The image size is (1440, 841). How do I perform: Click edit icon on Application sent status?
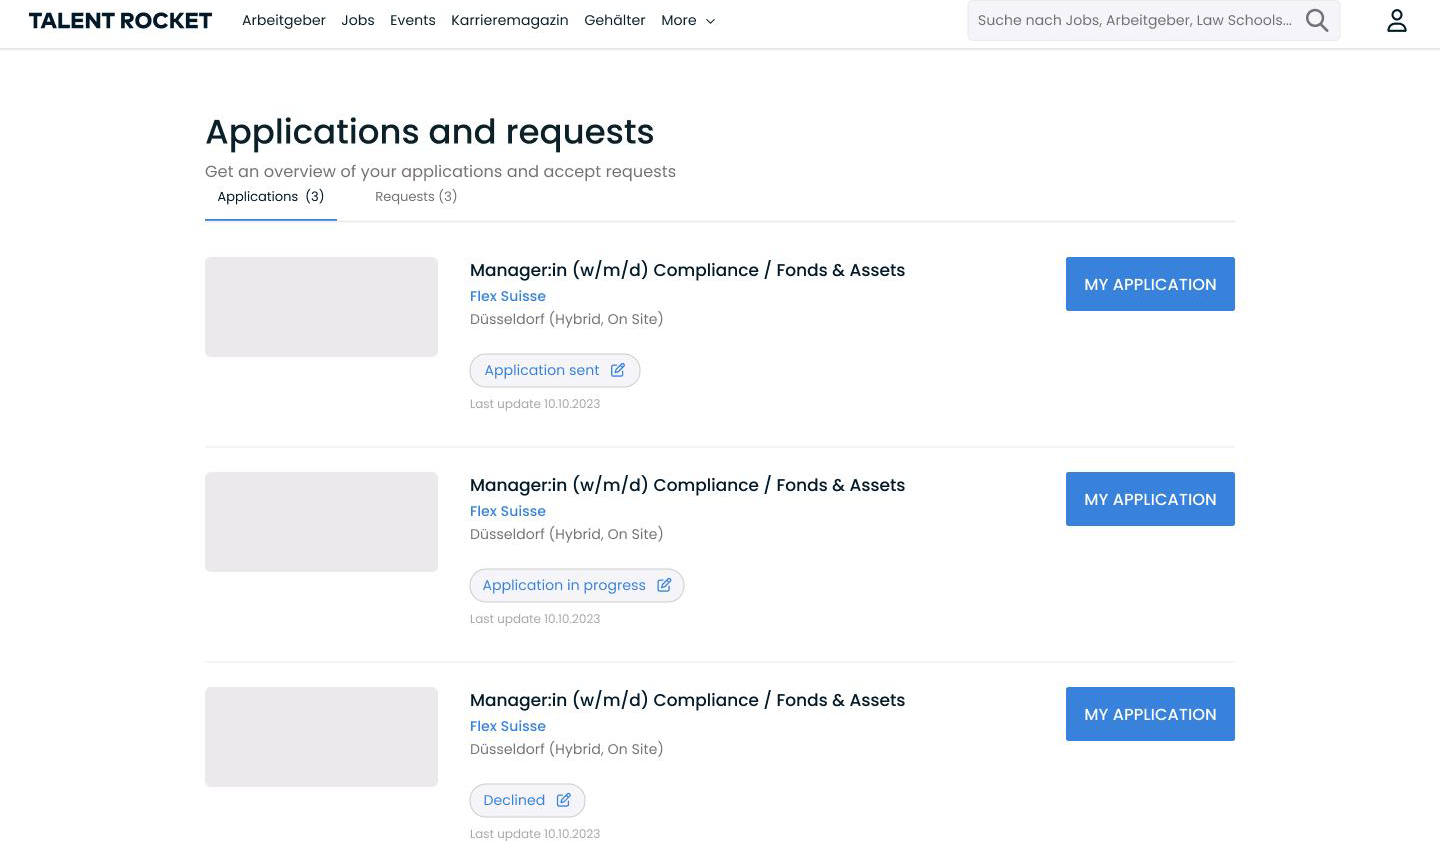click(618, 370)
